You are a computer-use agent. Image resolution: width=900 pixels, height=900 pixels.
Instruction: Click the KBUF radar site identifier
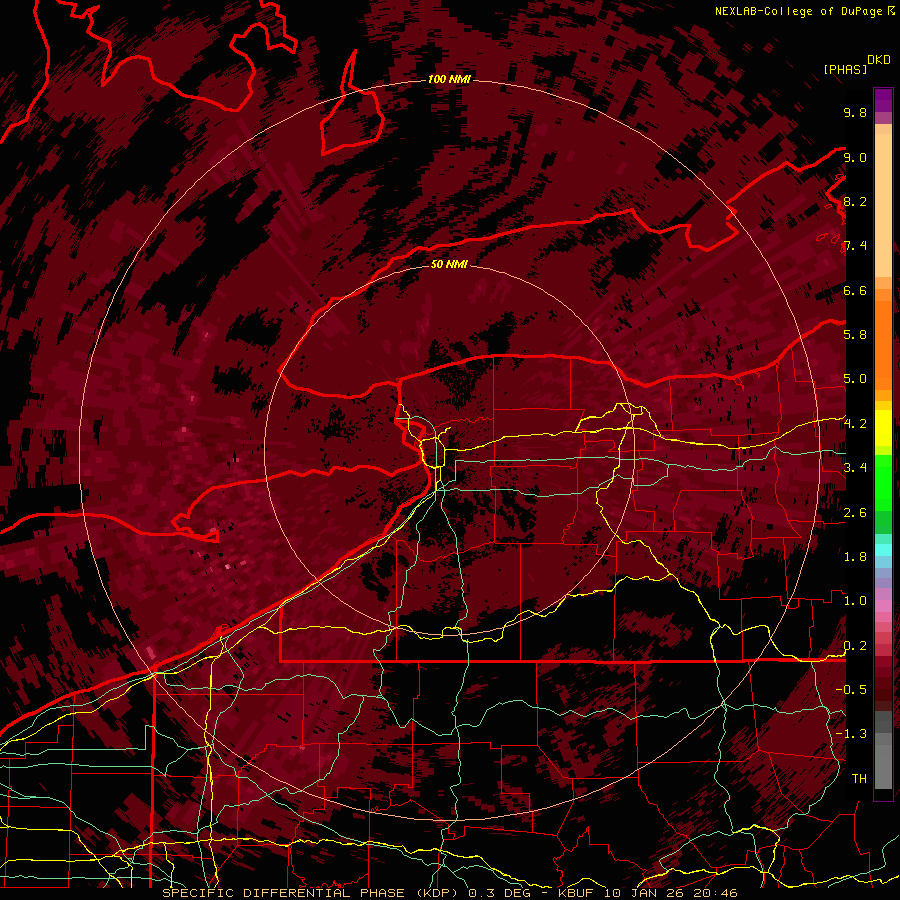point(576,893)
